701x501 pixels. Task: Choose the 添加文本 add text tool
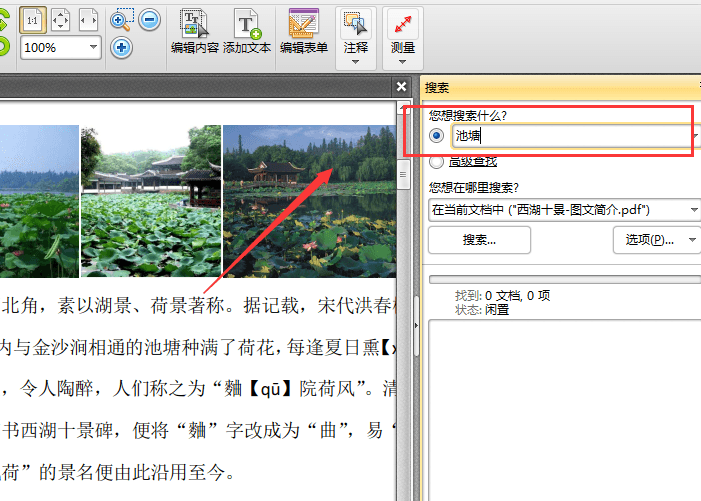(247, 32)
